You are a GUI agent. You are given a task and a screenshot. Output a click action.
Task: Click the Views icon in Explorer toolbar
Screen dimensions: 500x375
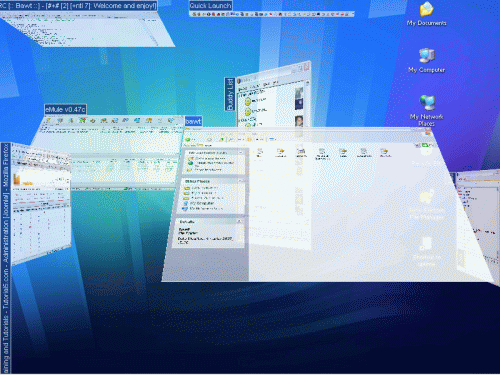coord(272,139)
